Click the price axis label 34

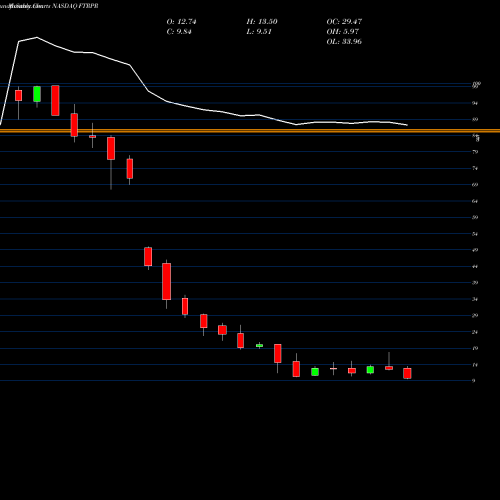[x=475, y=299]
